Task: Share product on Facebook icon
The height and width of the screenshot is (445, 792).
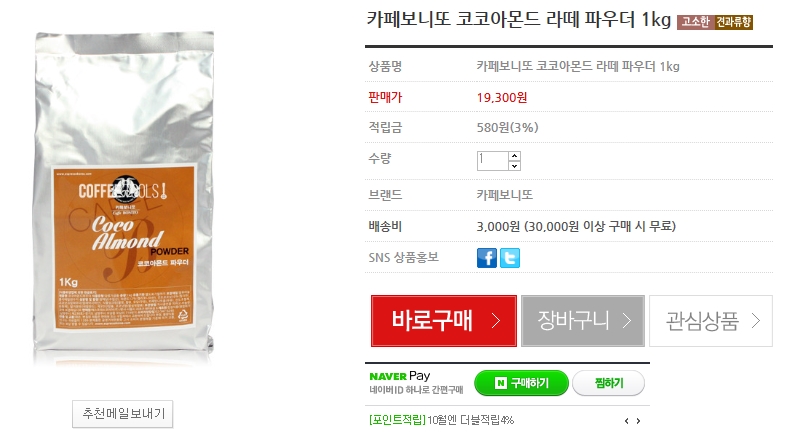Action: [486, 258]
